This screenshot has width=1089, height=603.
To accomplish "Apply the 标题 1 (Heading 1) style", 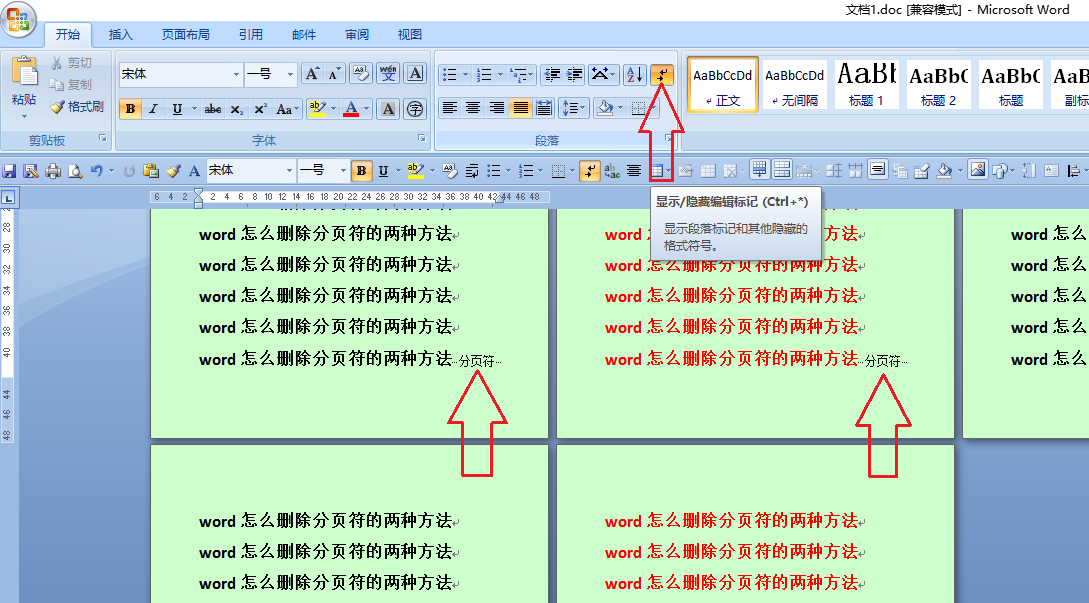I will point(867,84).
